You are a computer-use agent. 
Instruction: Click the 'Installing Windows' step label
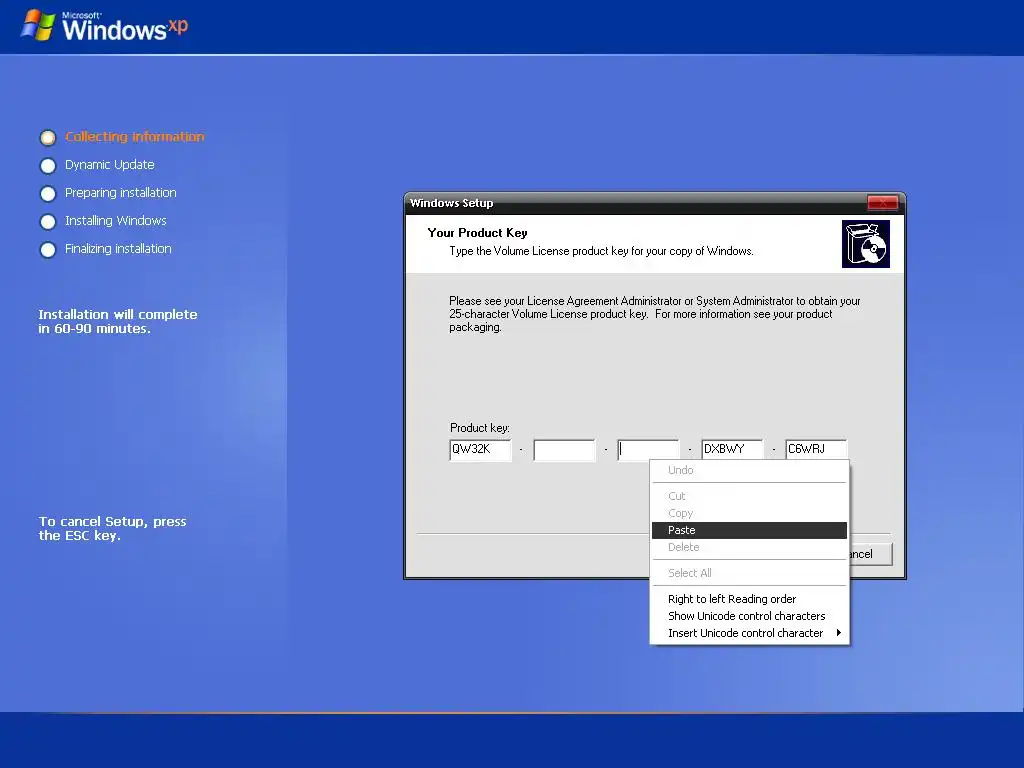pos(116,221)
